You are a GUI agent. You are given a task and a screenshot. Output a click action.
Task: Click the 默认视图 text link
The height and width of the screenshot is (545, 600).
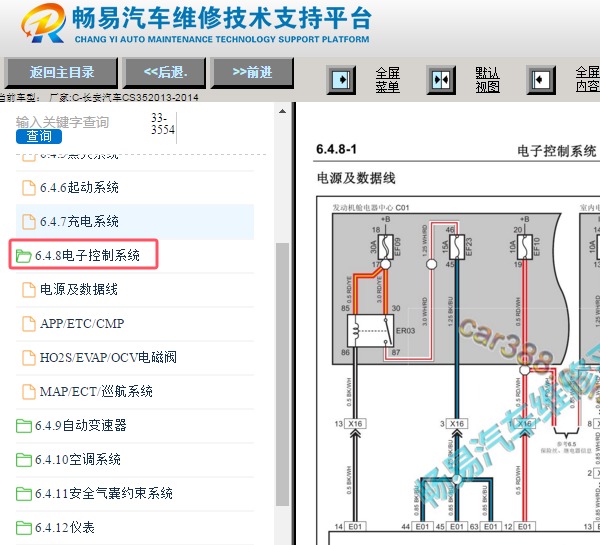[x=488, y=80]
